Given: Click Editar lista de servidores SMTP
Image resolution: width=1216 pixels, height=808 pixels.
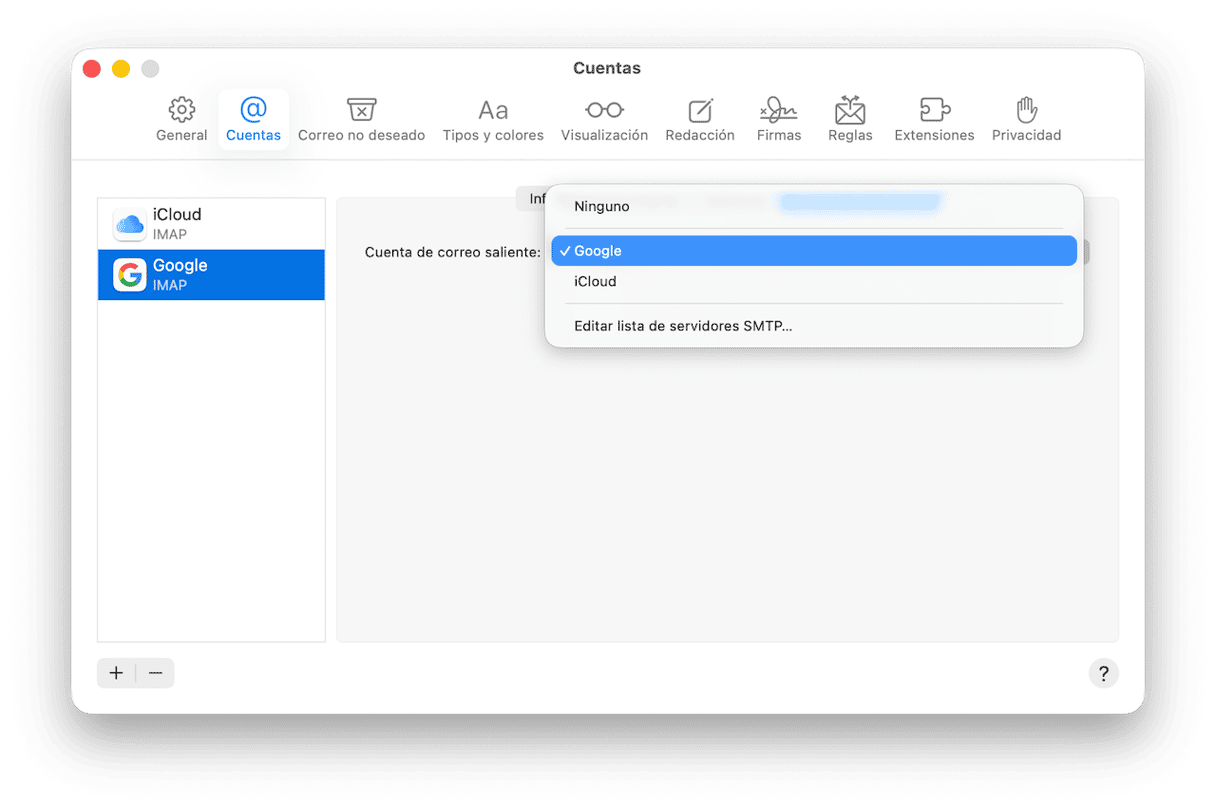Looking at the screenshot, I should point(683,326).
